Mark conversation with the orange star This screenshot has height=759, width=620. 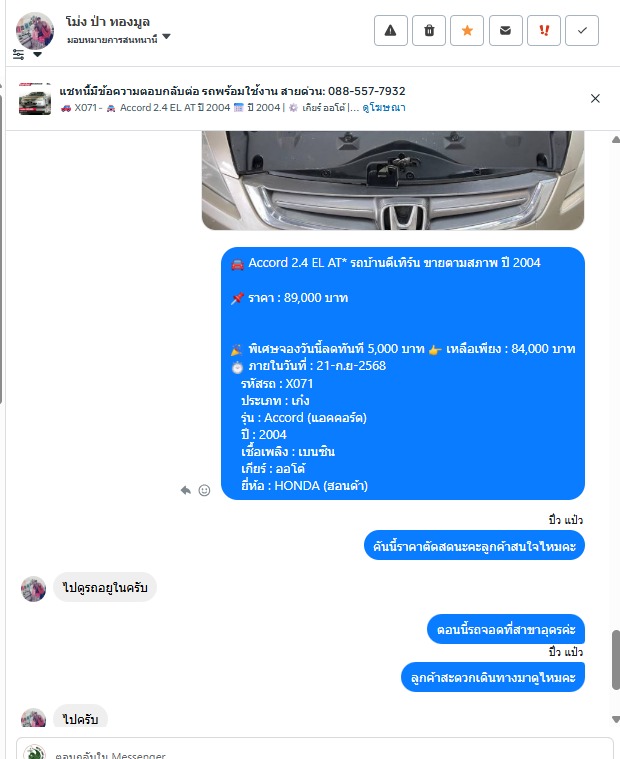467,30
